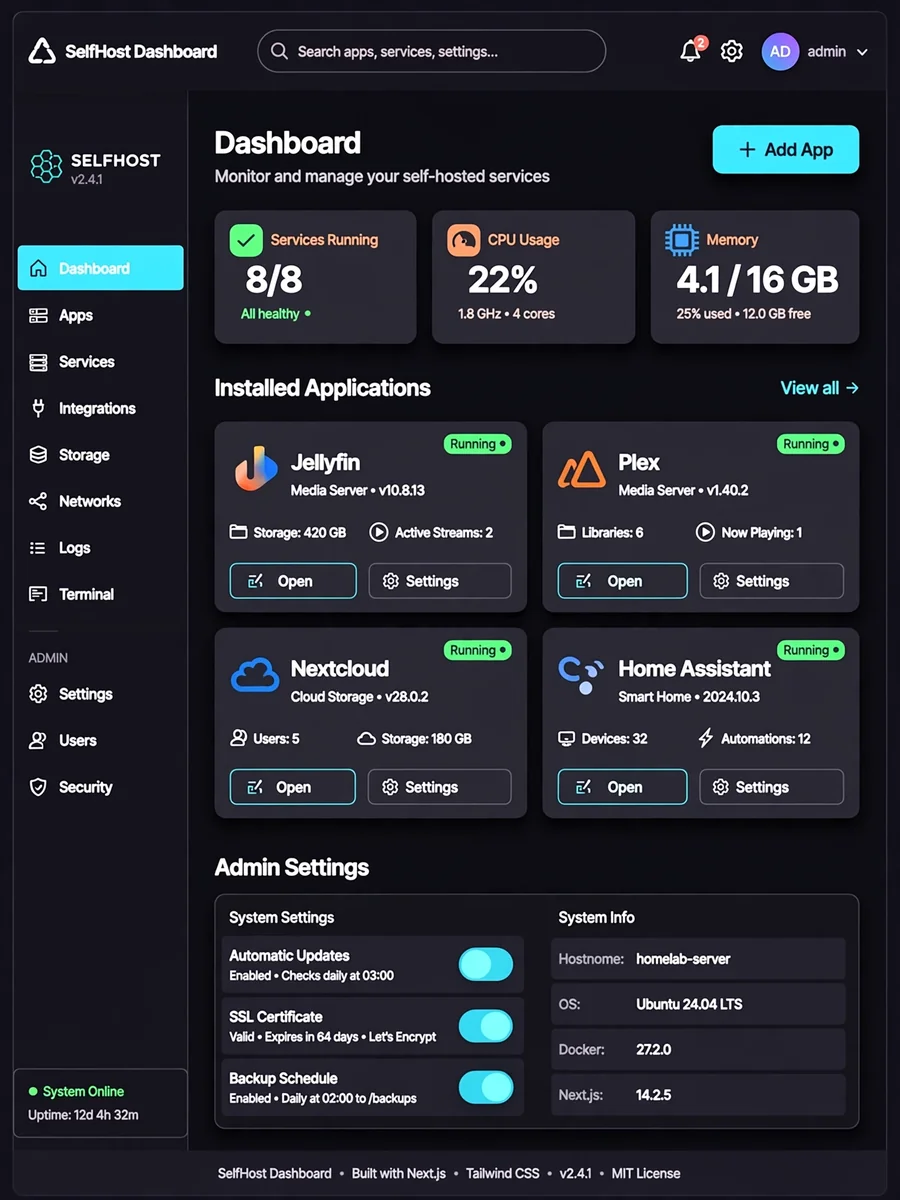Open Plex Settings
The height and width of the screenshot is (1200, 900).
tap(771, 581)
